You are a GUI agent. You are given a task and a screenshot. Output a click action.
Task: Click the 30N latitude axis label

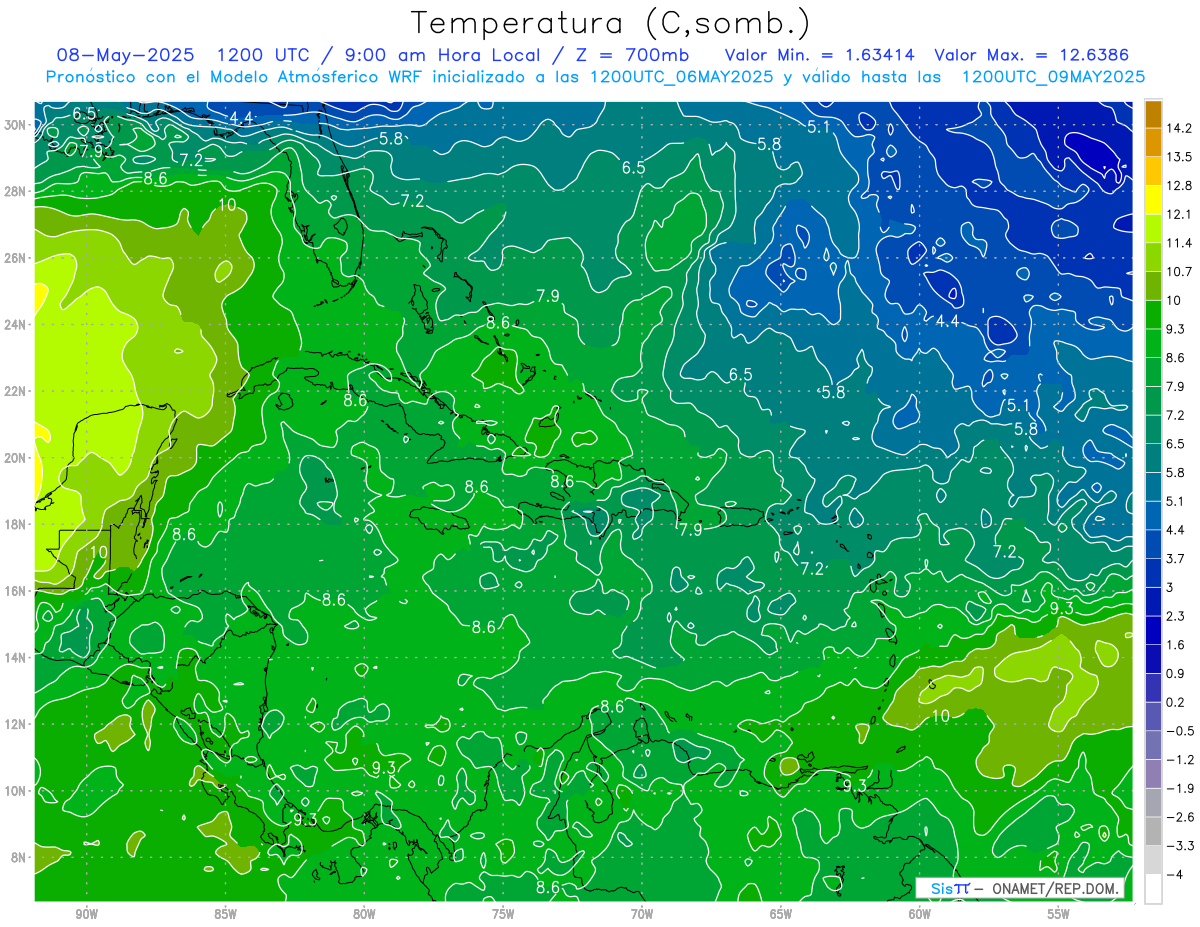15,125
